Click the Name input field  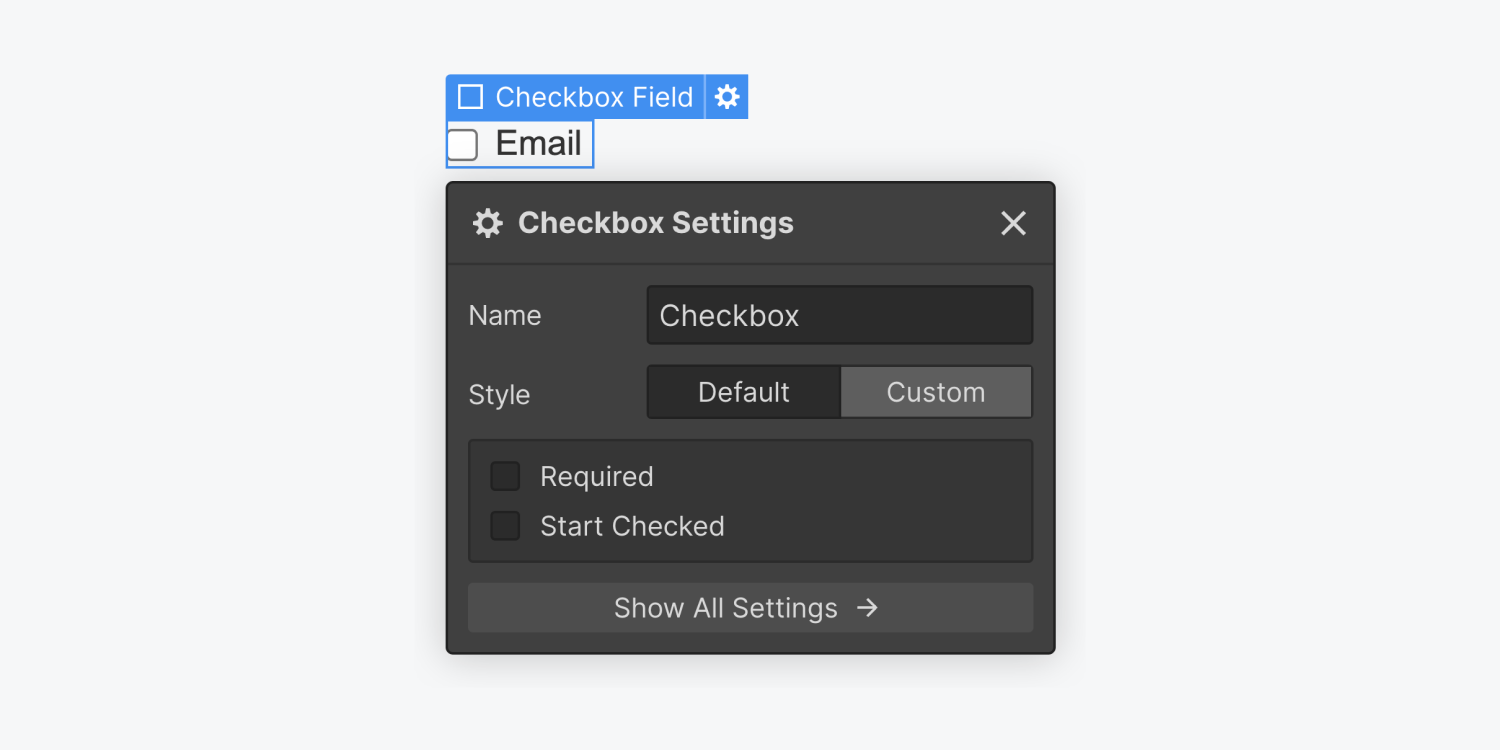pyautogui.click(x=840, y=315)
